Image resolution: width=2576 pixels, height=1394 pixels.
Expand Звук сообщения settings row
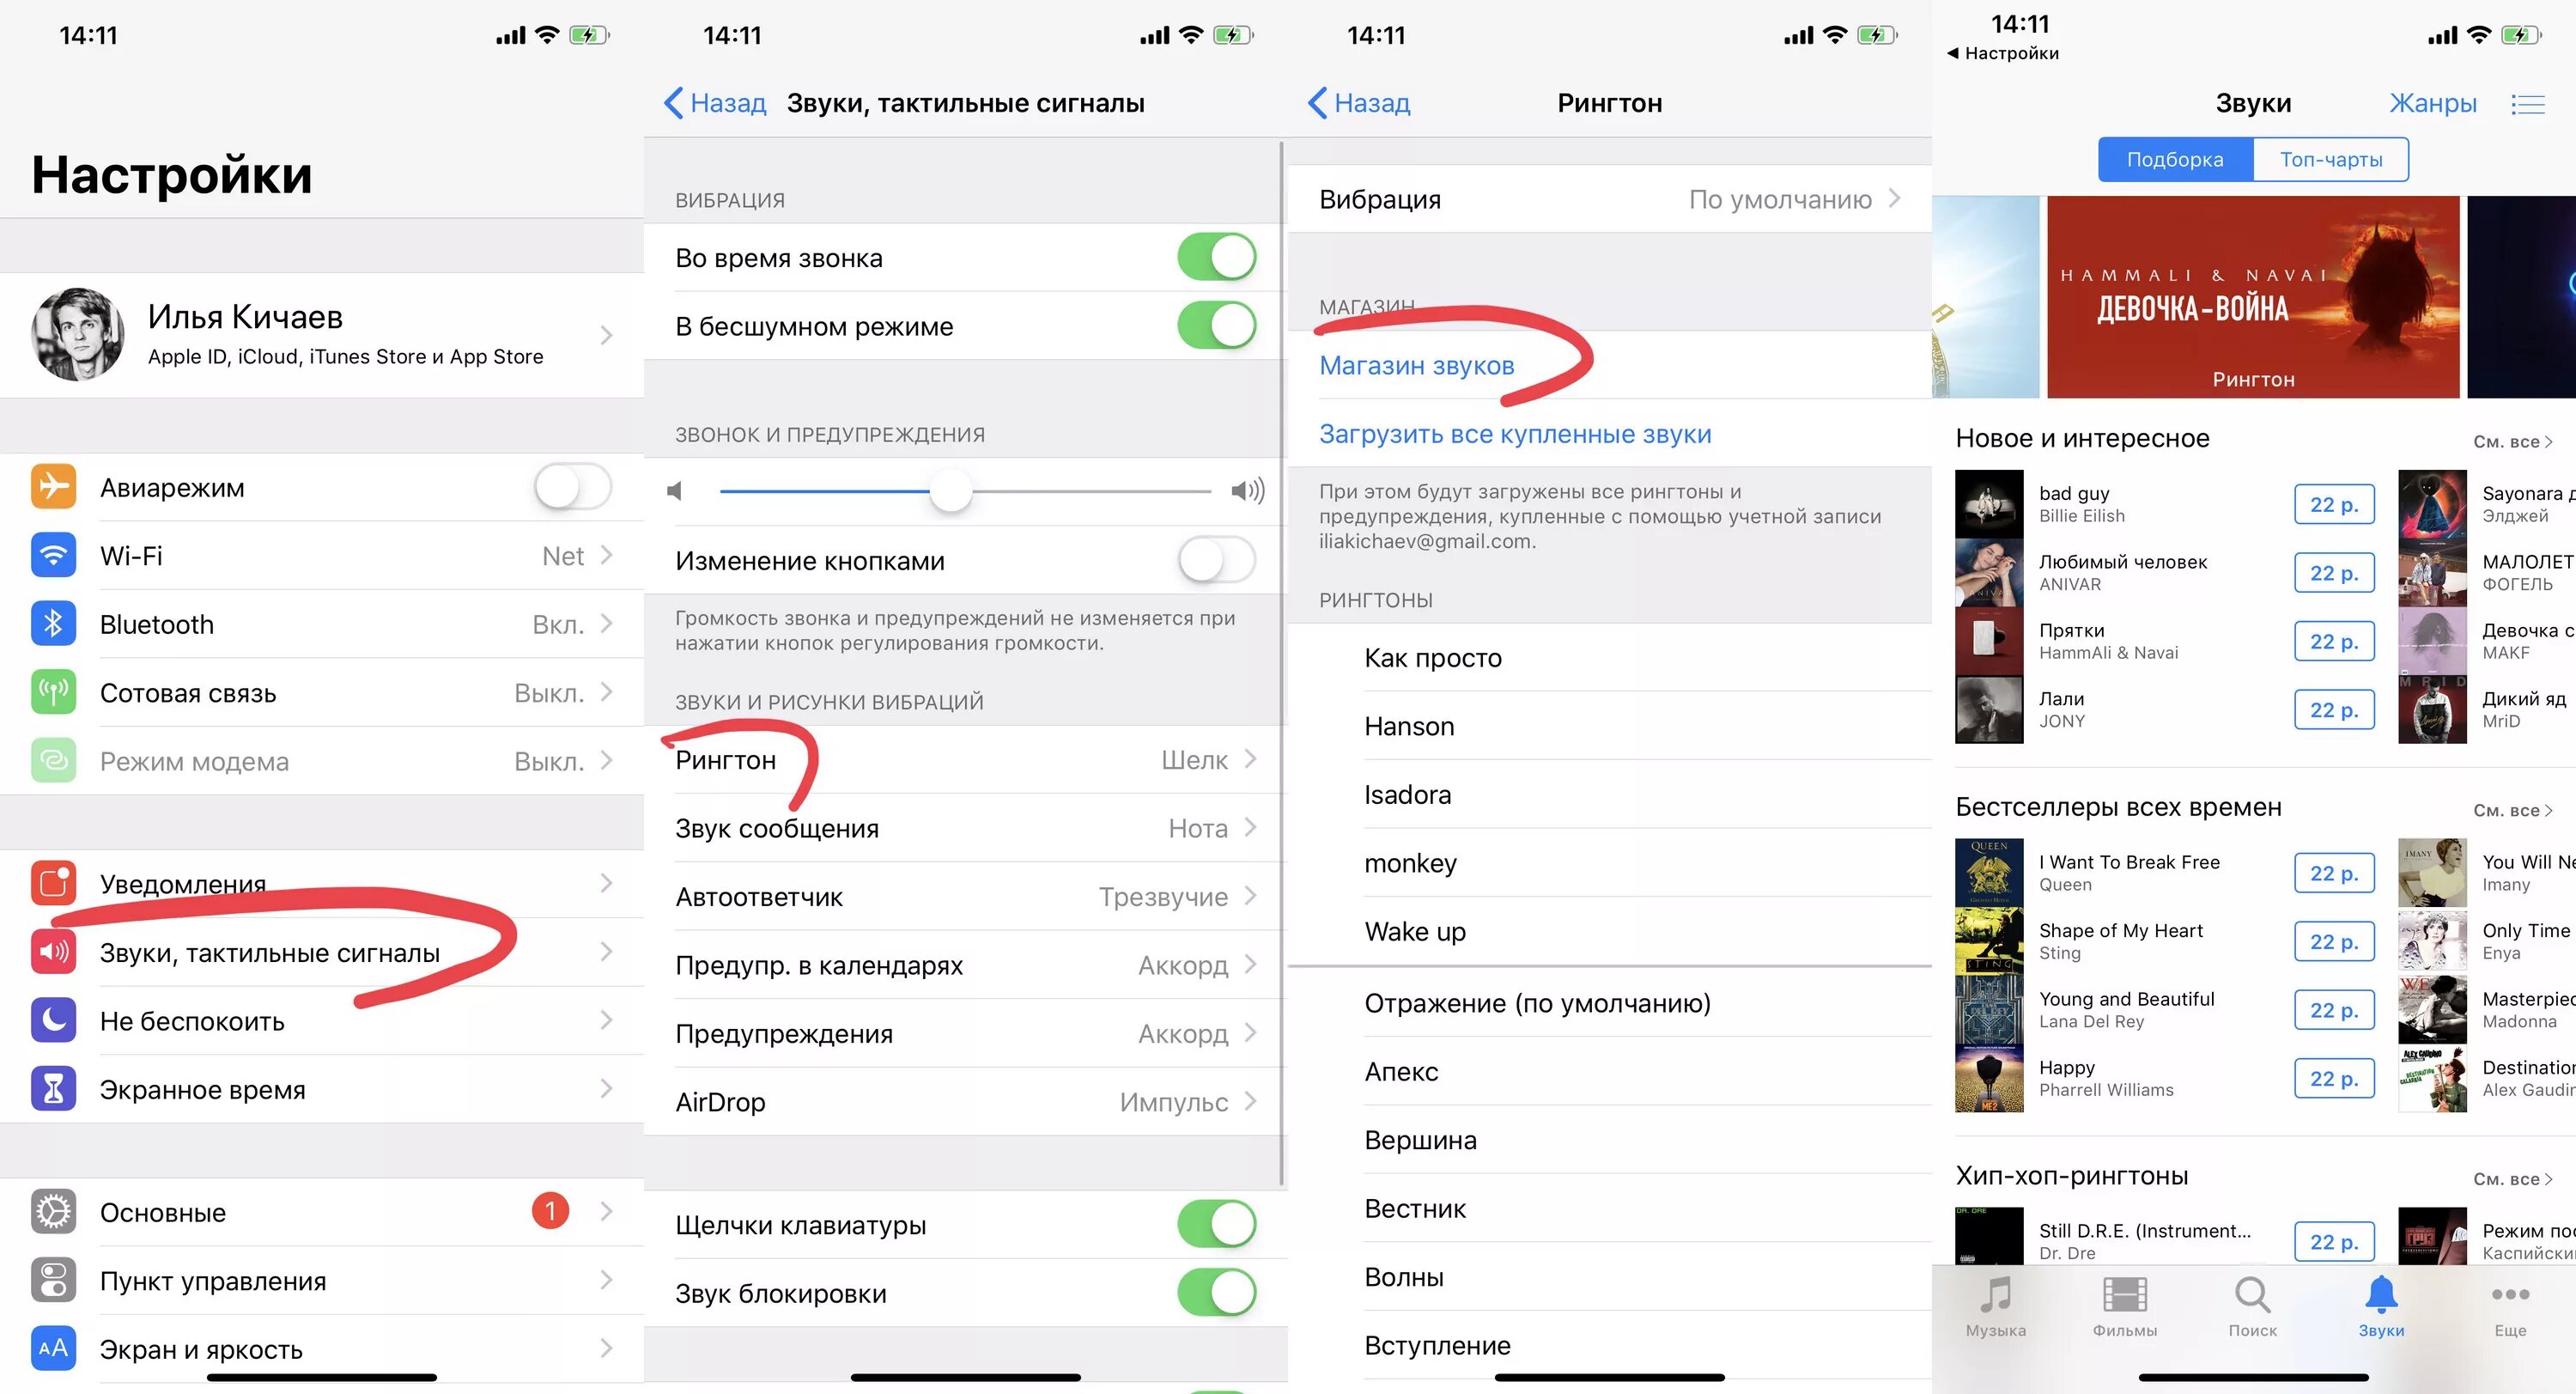tap(963, 829)
